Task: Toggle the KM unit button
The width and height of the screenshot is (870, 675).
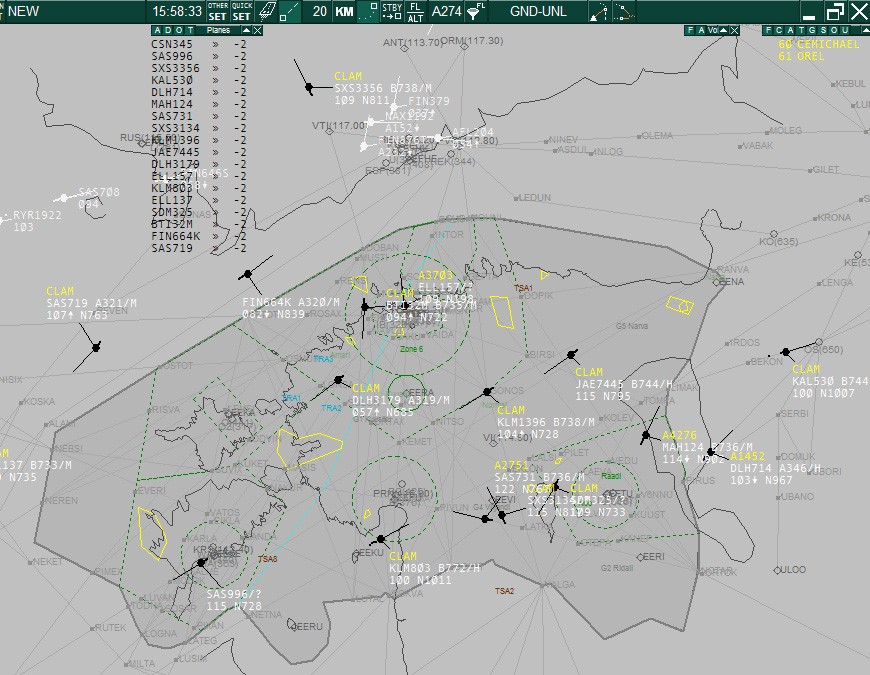Action: pyautogui.click(x=344, y=12)
